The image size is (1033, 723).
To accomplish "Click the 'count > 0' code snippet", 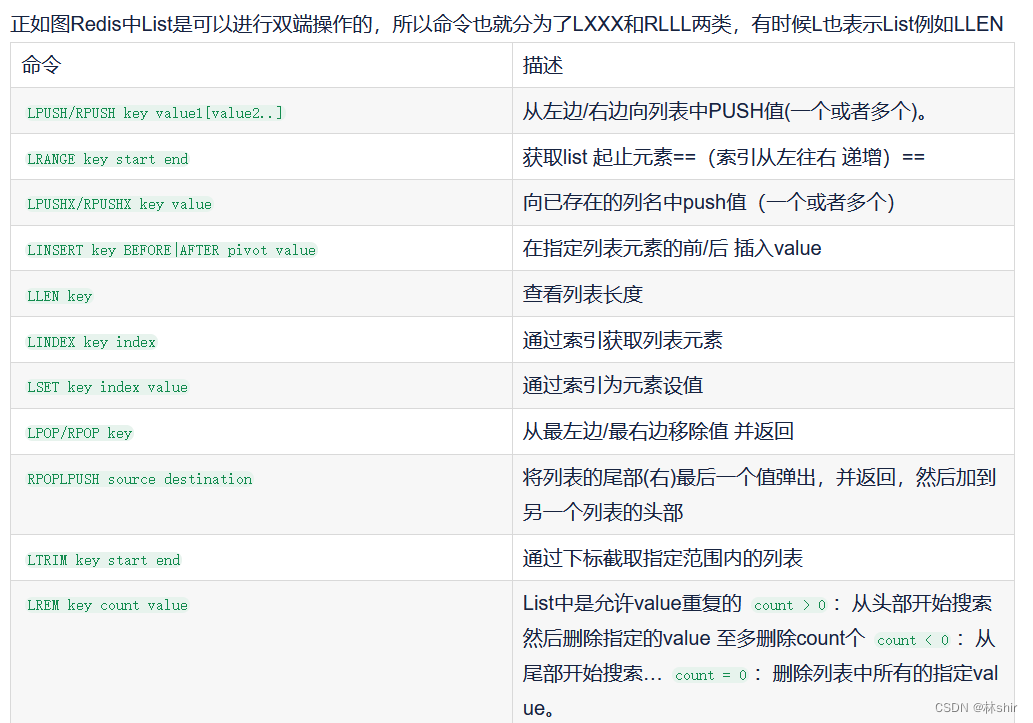I will click(x=789, y=605).
